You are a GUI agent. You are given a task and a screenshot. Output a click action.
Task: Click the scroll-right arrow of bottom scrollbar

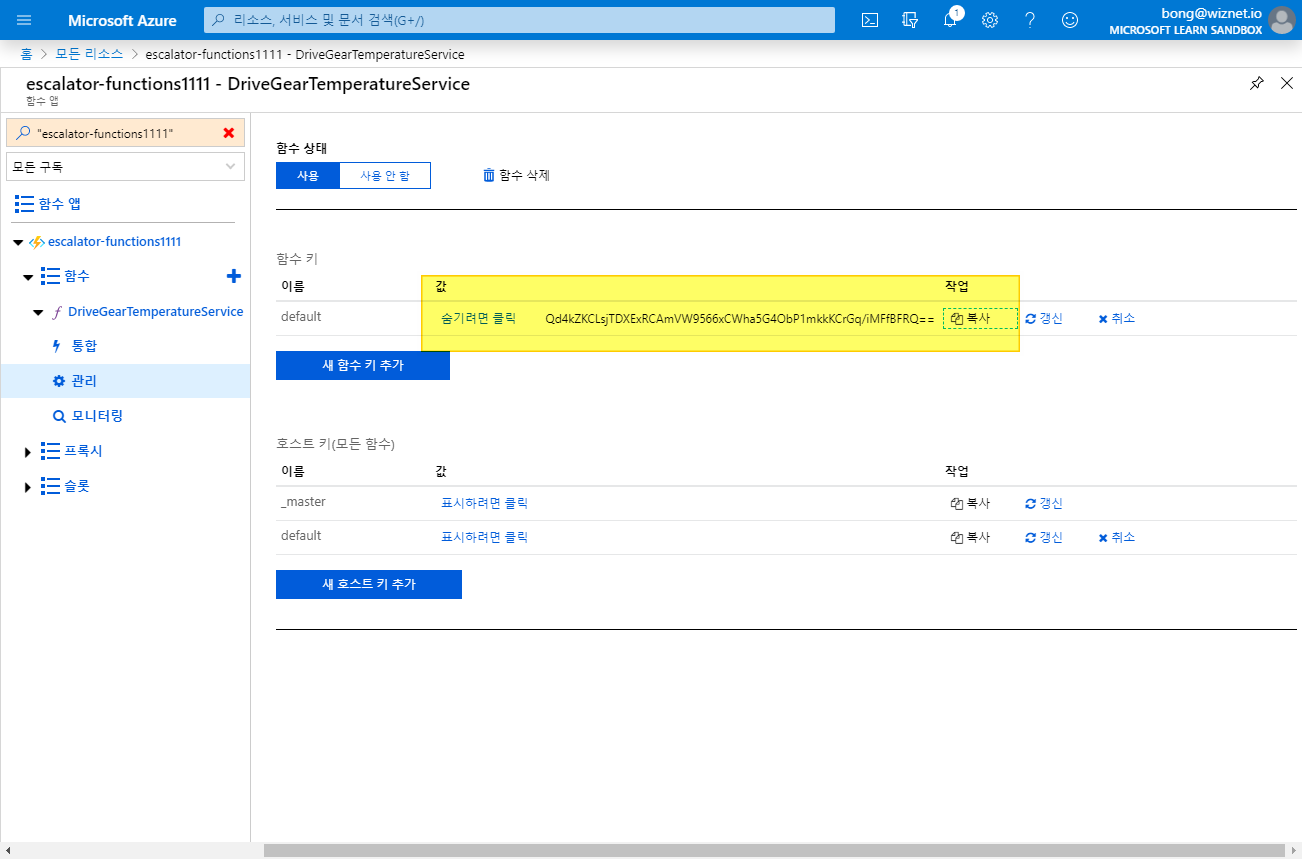point(1294,850)
